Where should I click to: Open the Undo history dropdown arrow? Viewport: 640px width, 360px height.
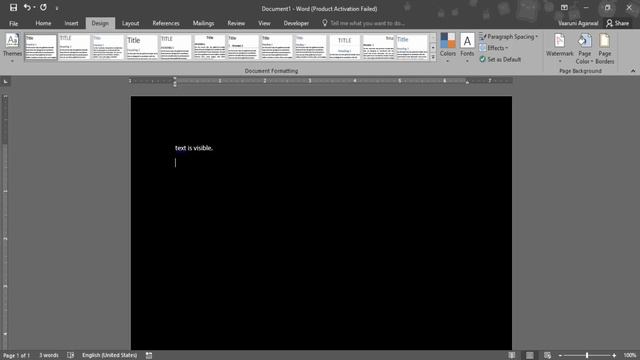(34, 7)
